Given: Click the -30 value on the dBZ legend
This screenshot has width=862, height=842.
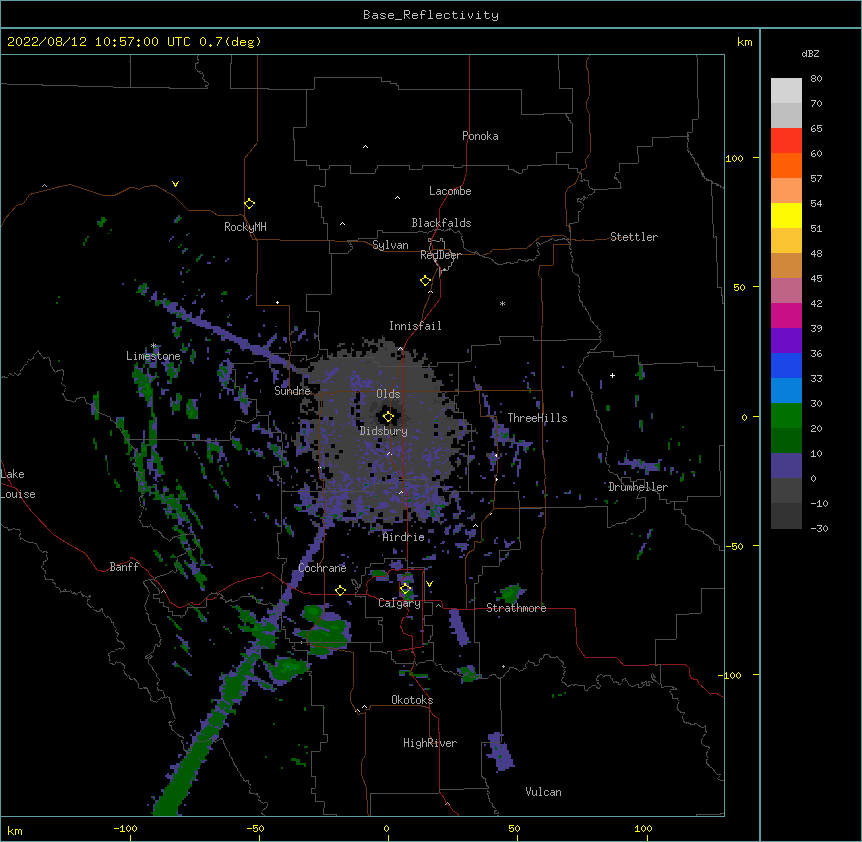Looking at the screenshot, I should [820, 528].
